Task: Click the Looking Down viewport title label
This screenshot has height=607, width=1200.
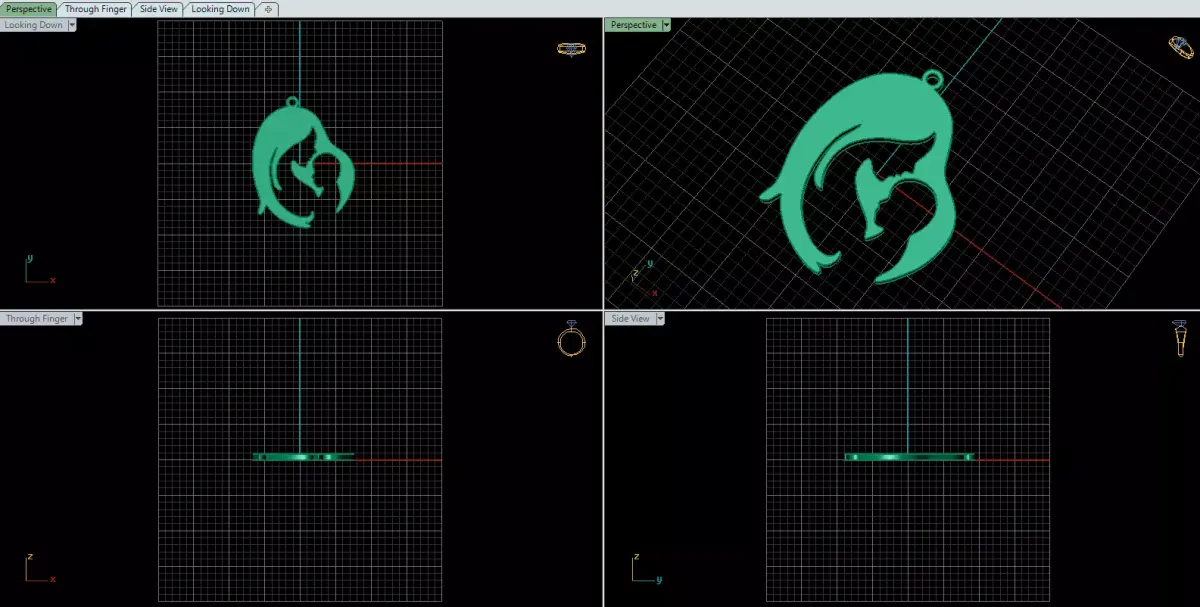Action: [x=34, y=25]
